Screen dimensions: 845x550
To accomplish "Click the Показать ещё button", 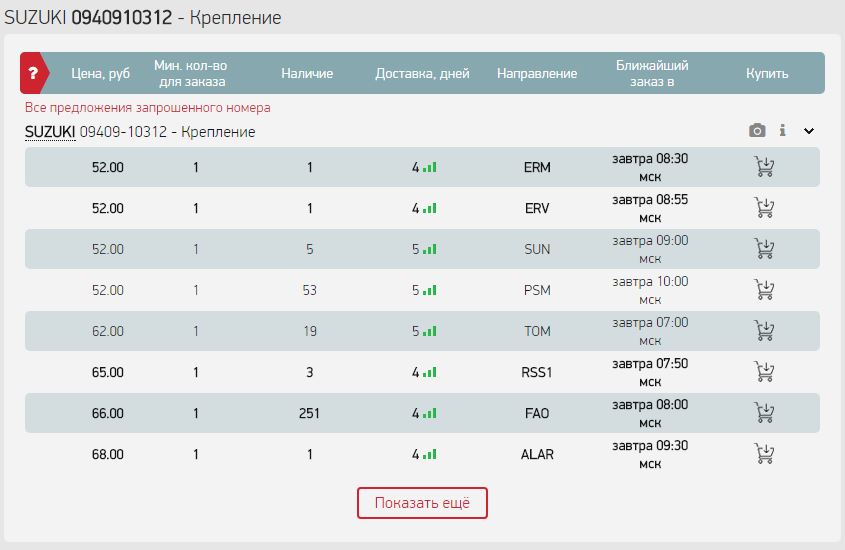I will coord(422,503).
